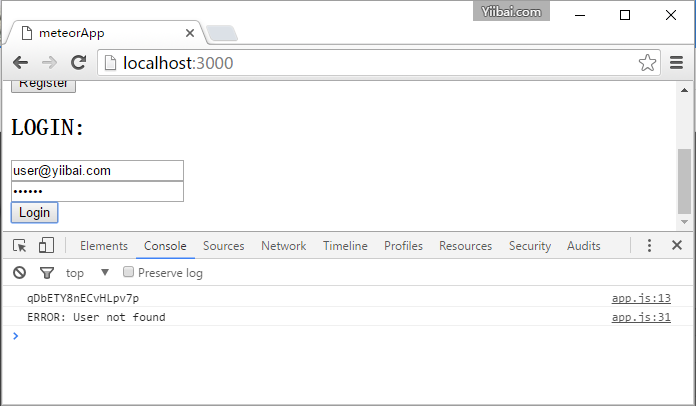Close the DevTools panel
The image size is (696, 406).
coord(677,246)
